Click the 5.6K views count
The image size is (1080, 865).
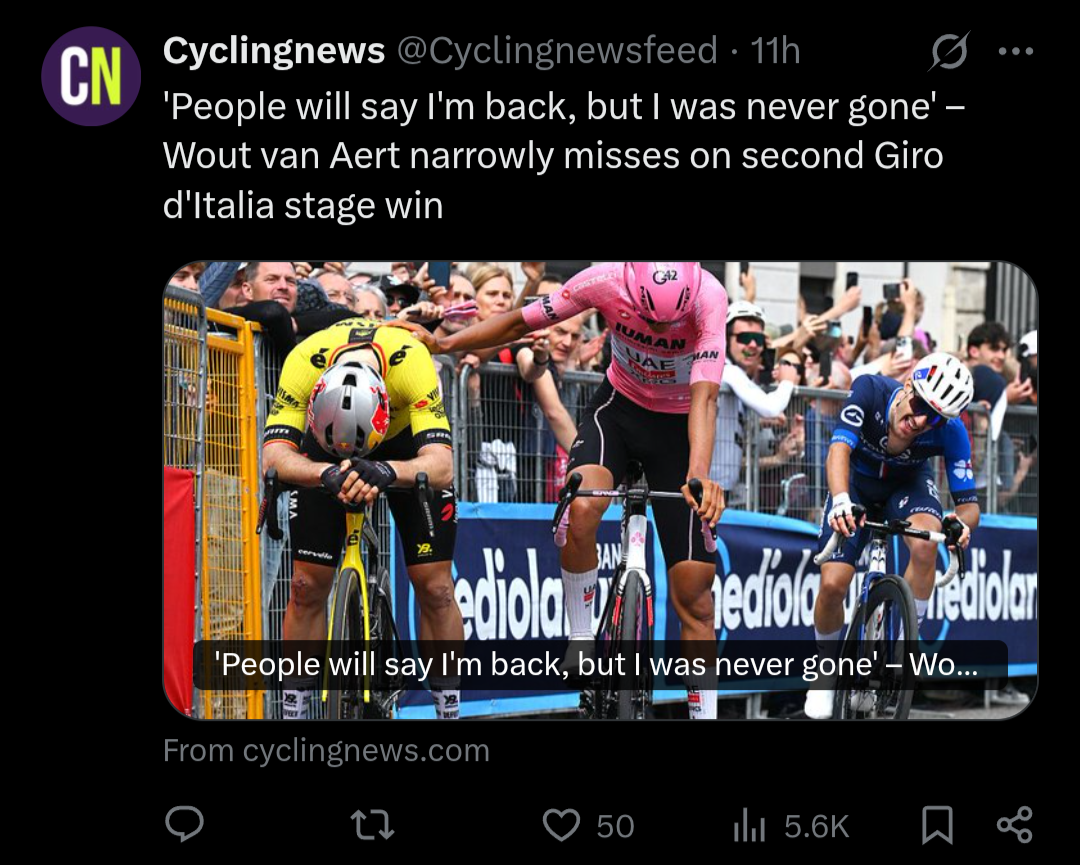pos(816,826)
